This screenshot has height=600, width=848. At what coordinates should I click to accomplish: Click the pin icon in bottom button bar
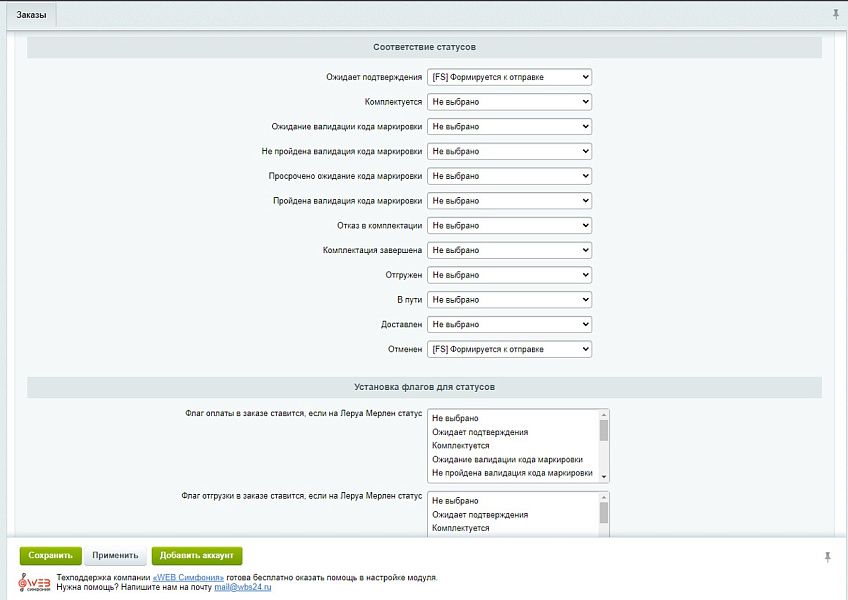point(827,557)
